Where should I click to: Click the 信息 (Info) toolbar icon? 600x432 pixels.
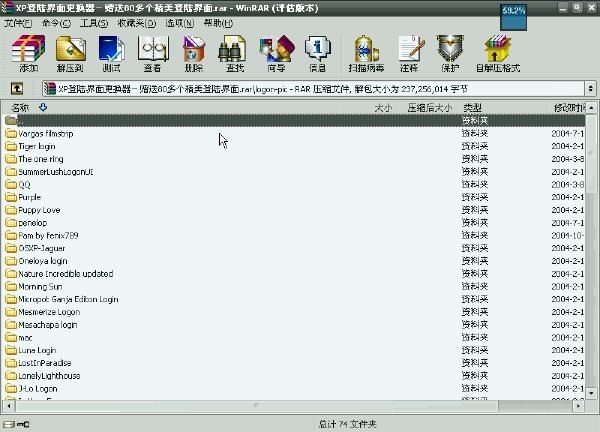point(317,54)
